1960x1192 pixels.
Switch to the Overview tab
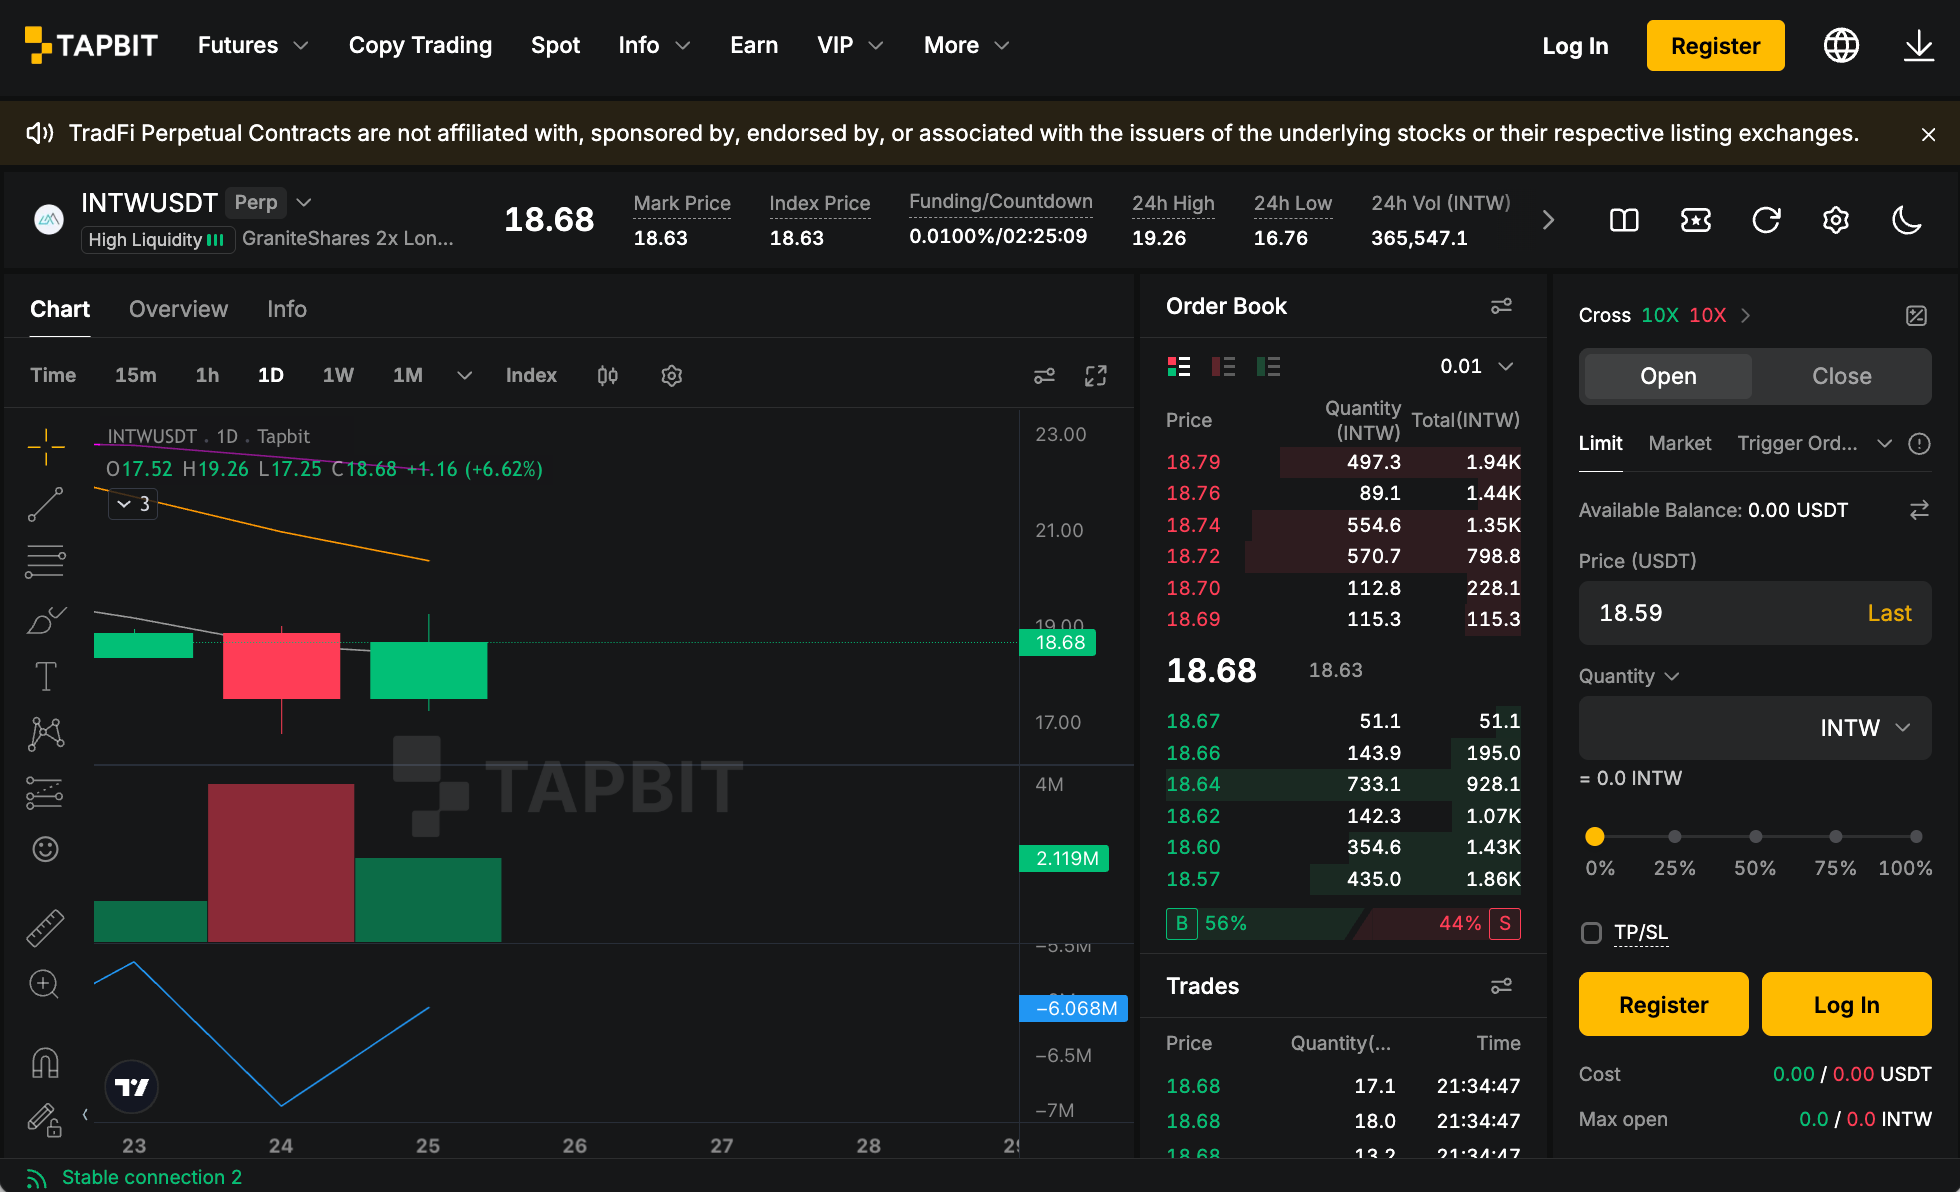pyautogui.click(x=178, y=309)
